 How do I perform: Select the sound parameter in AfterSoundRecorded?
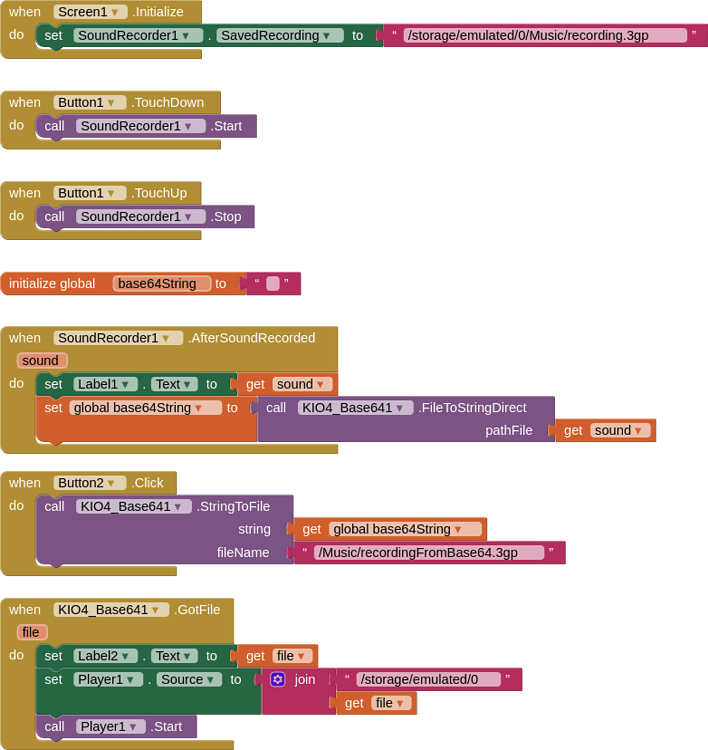pos(42,360)
